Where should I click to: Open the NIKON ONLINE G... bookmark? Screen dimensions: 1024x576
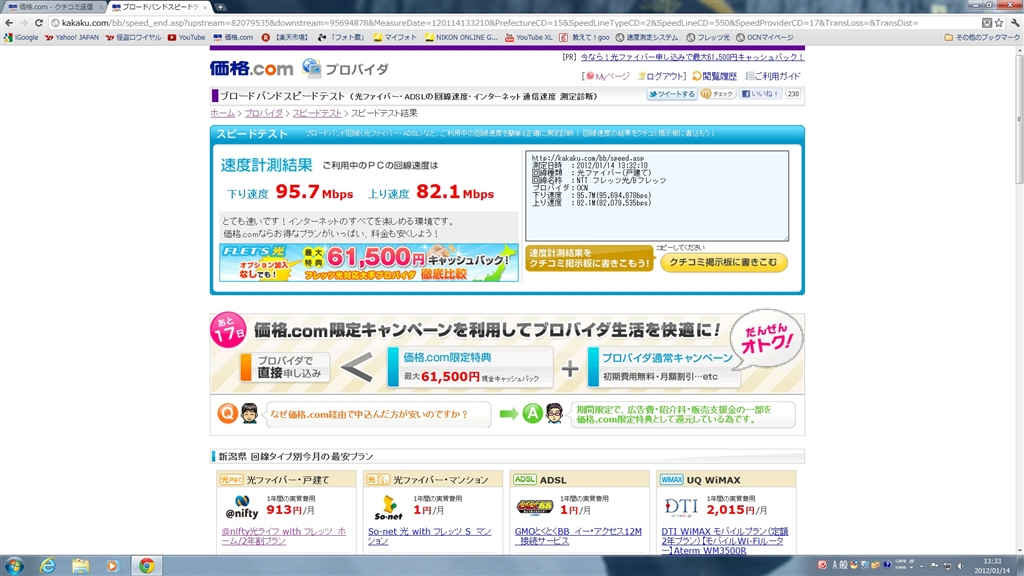coord(461,37)
